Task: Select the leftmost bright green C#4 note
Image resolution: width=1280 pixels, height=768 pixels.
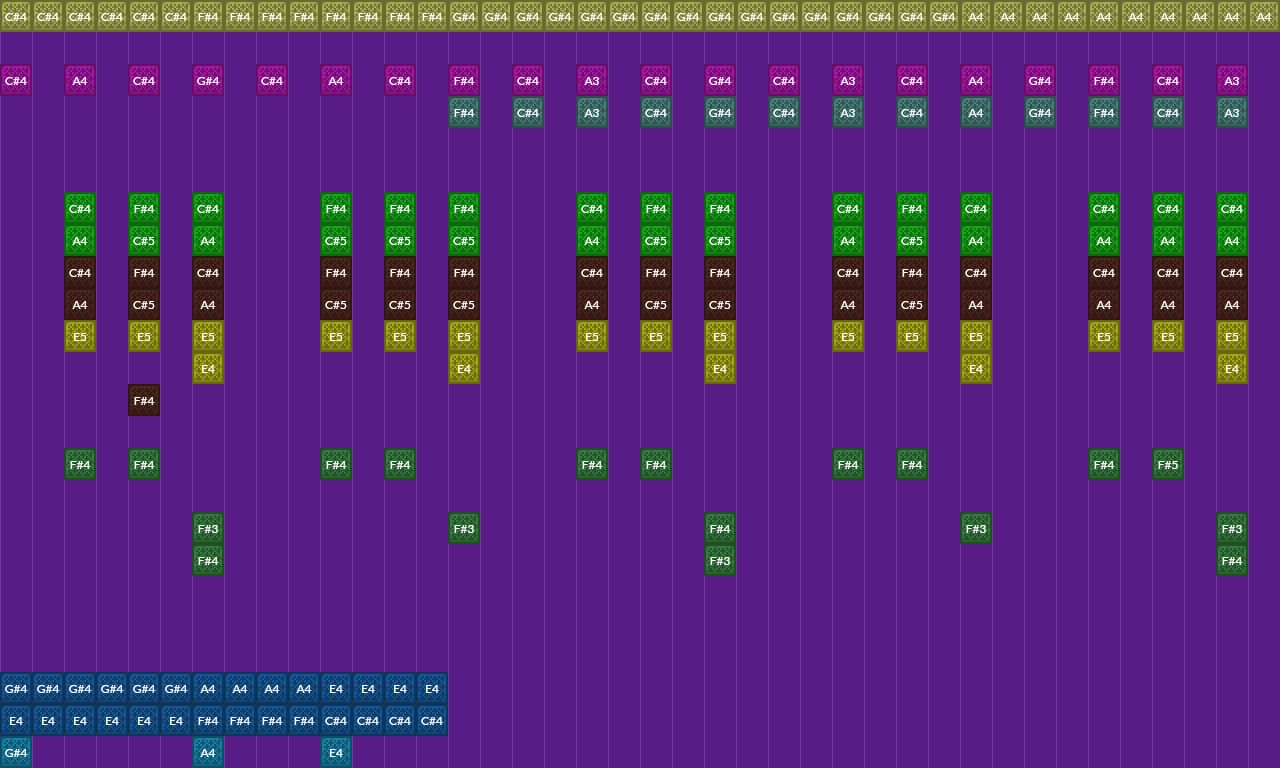Action: click(x=80, y=209)
